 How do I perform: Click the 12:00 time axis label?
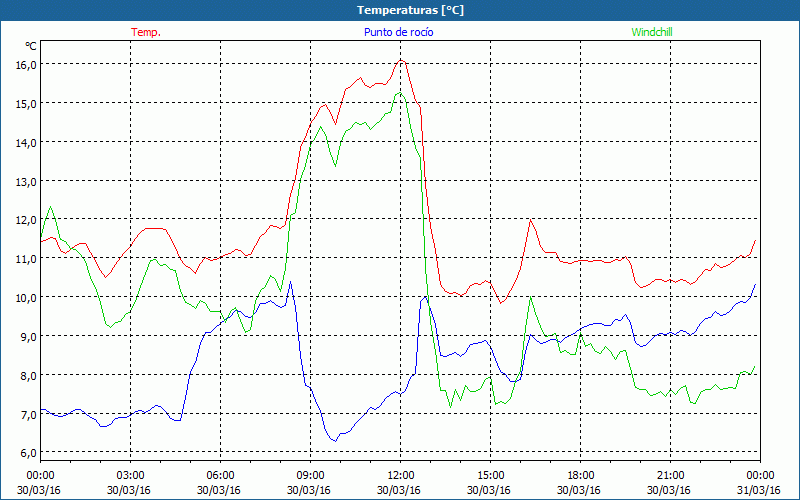[x=401, y=476]
